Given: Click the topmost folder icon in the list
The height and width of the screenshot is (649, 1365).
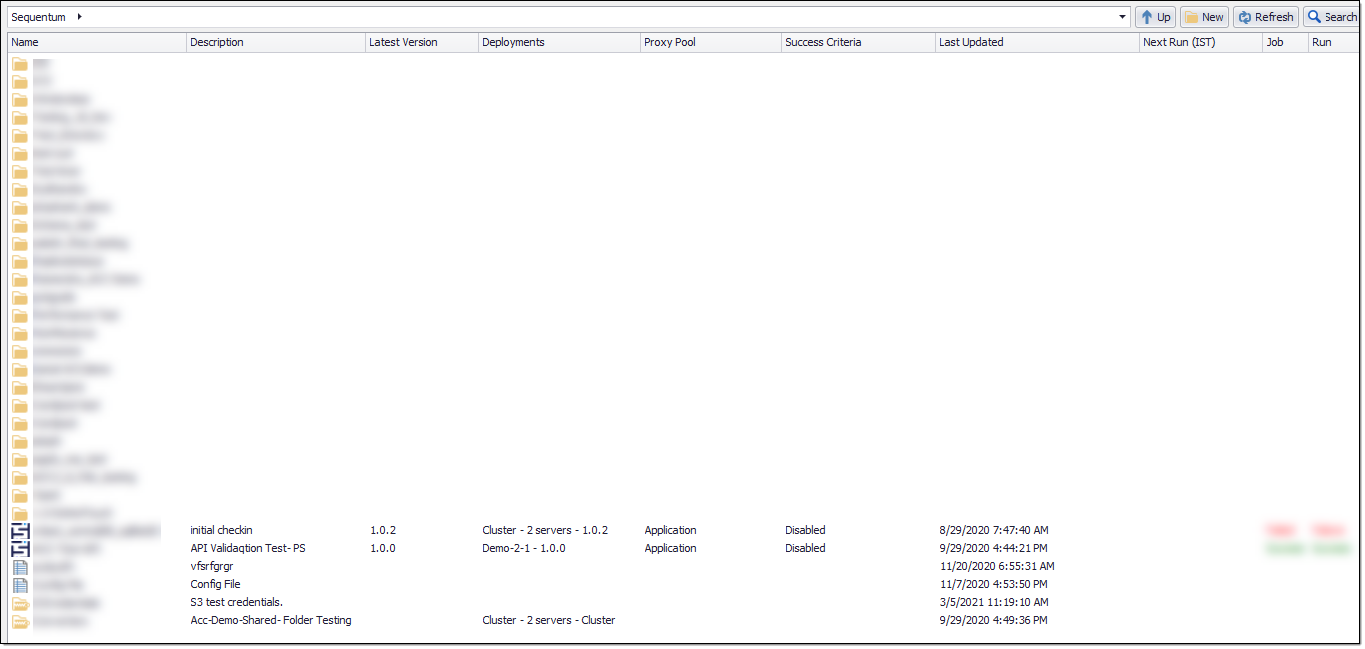Looking at the screenshot, I should [x=20, y=63].
